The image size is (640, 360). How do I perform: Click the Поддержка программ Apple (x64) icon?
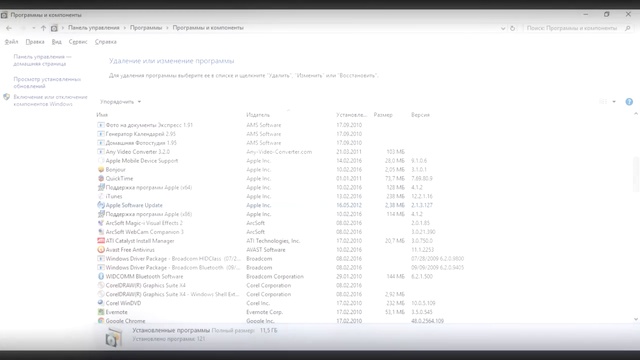[101, 187]
